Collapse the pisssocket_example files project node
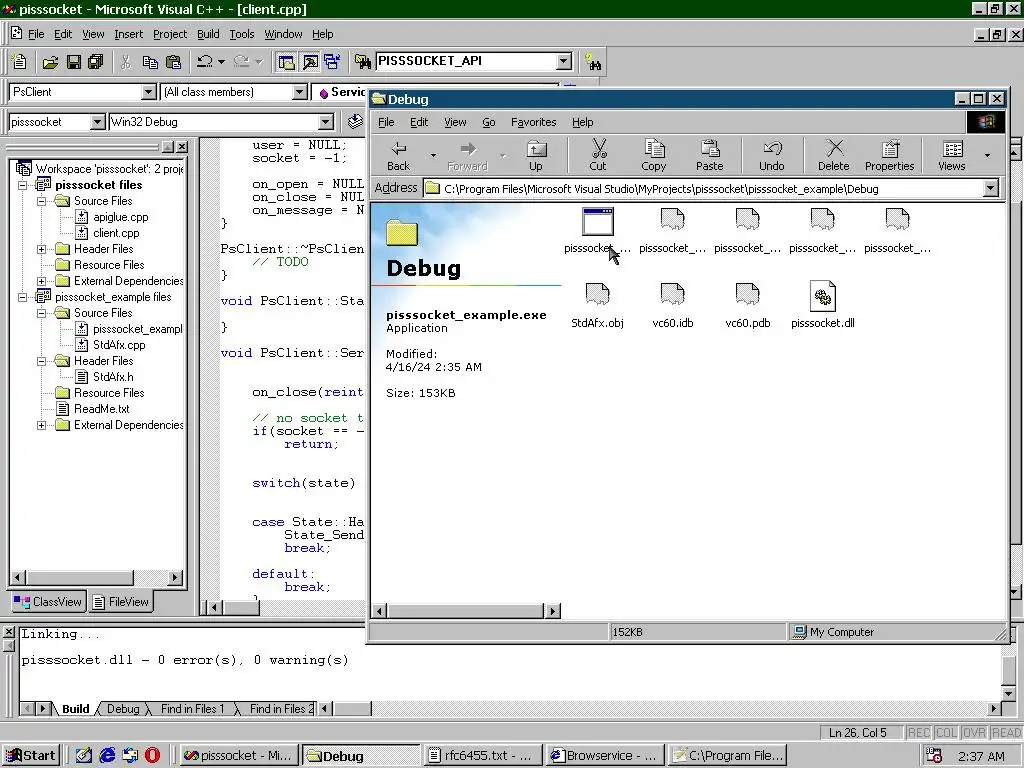 click(x=22, y=297)
